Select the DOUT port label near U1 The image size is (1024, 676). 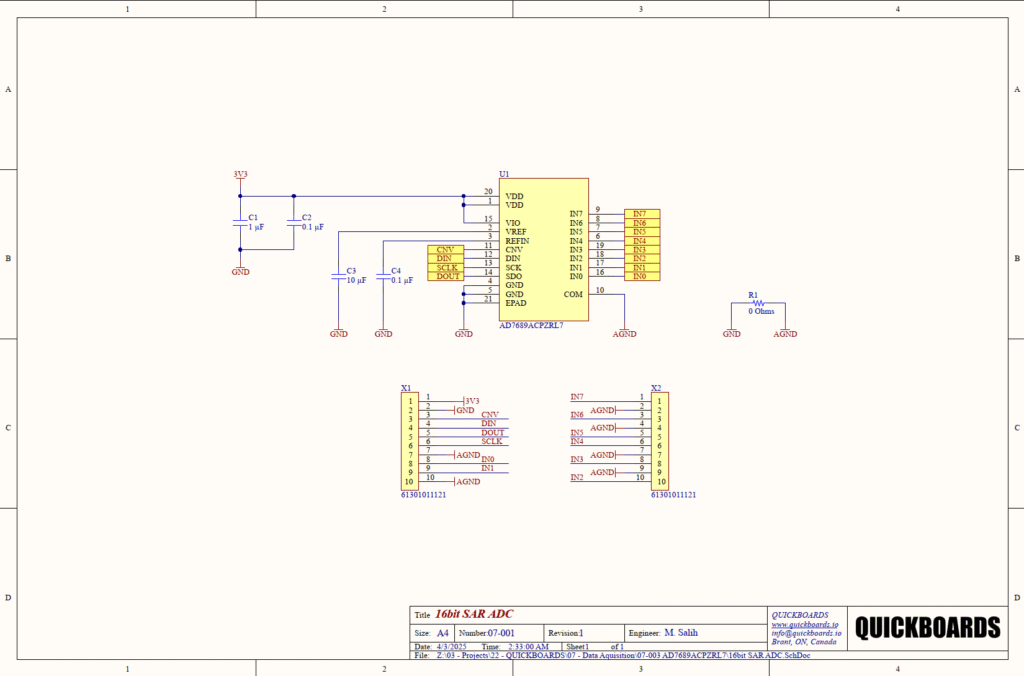(445, 276)
